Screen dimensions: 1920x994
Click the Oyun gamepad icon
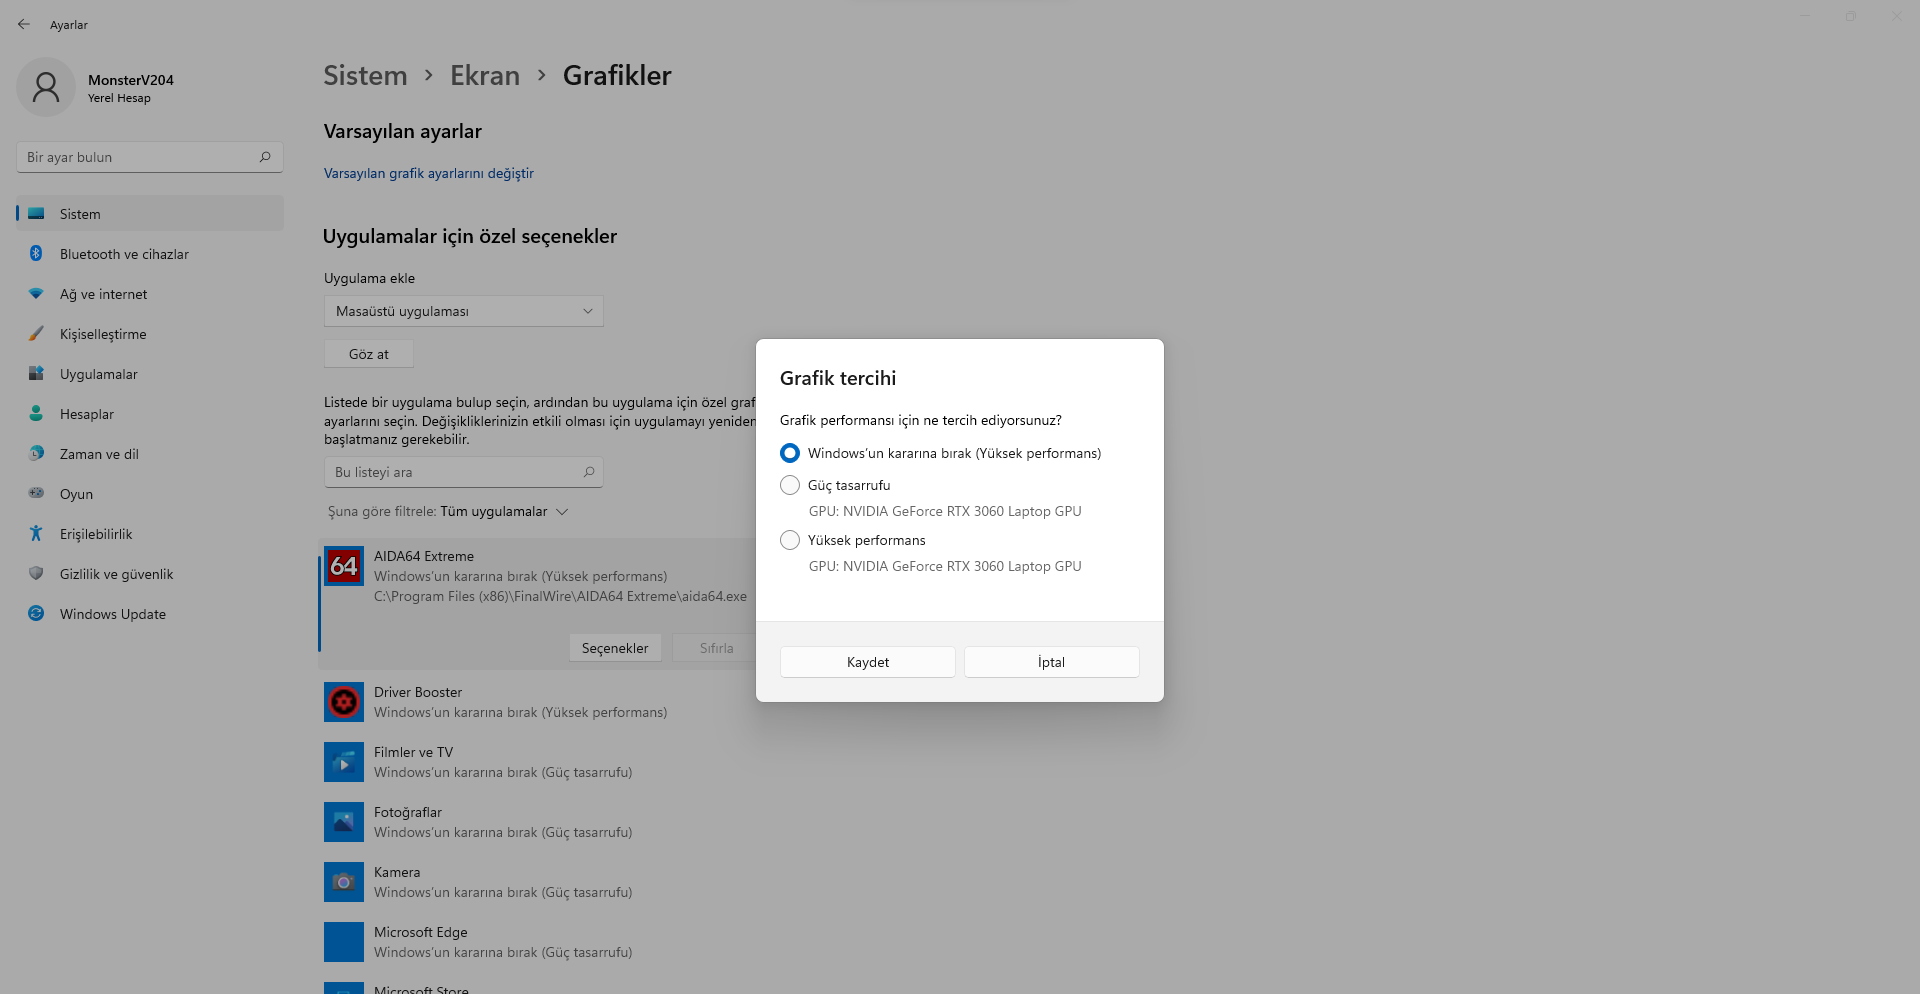coord(36,493)
